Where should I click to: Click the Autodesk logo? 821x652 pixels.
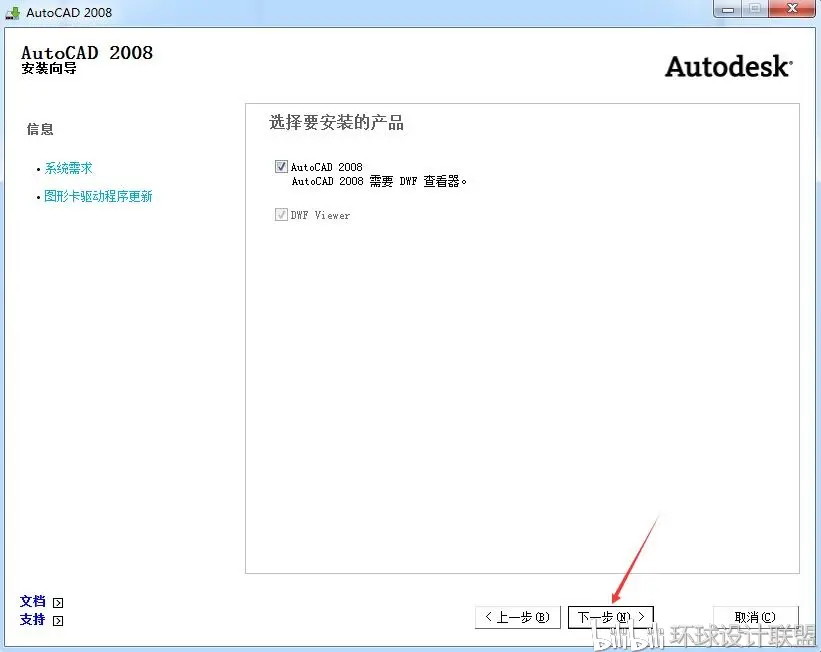tap(729, 67)
